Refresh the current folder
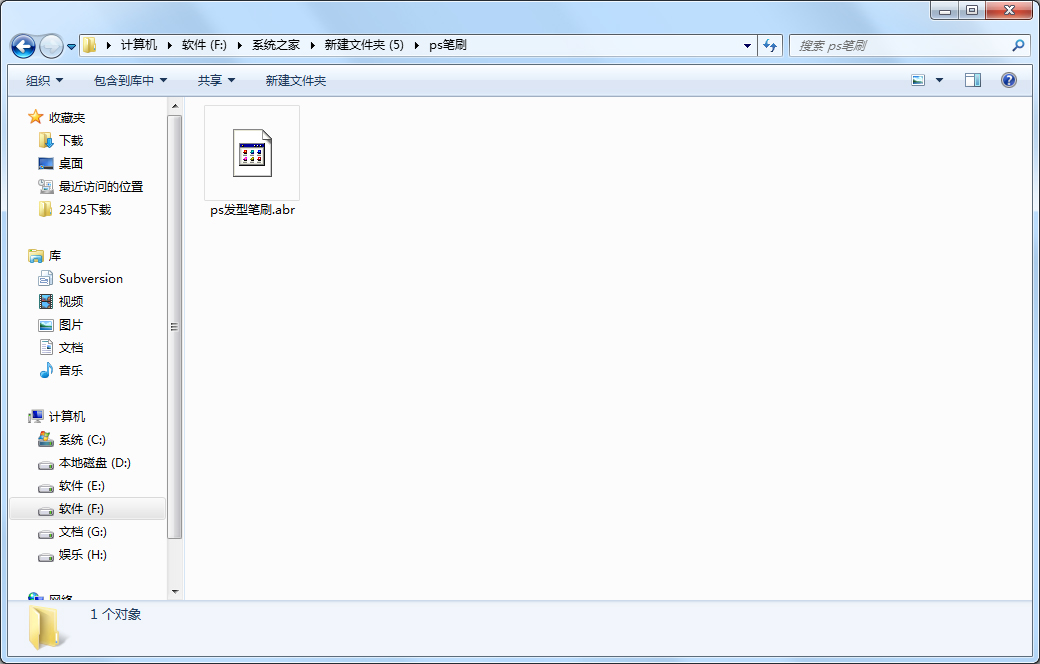 coord(770,45)
